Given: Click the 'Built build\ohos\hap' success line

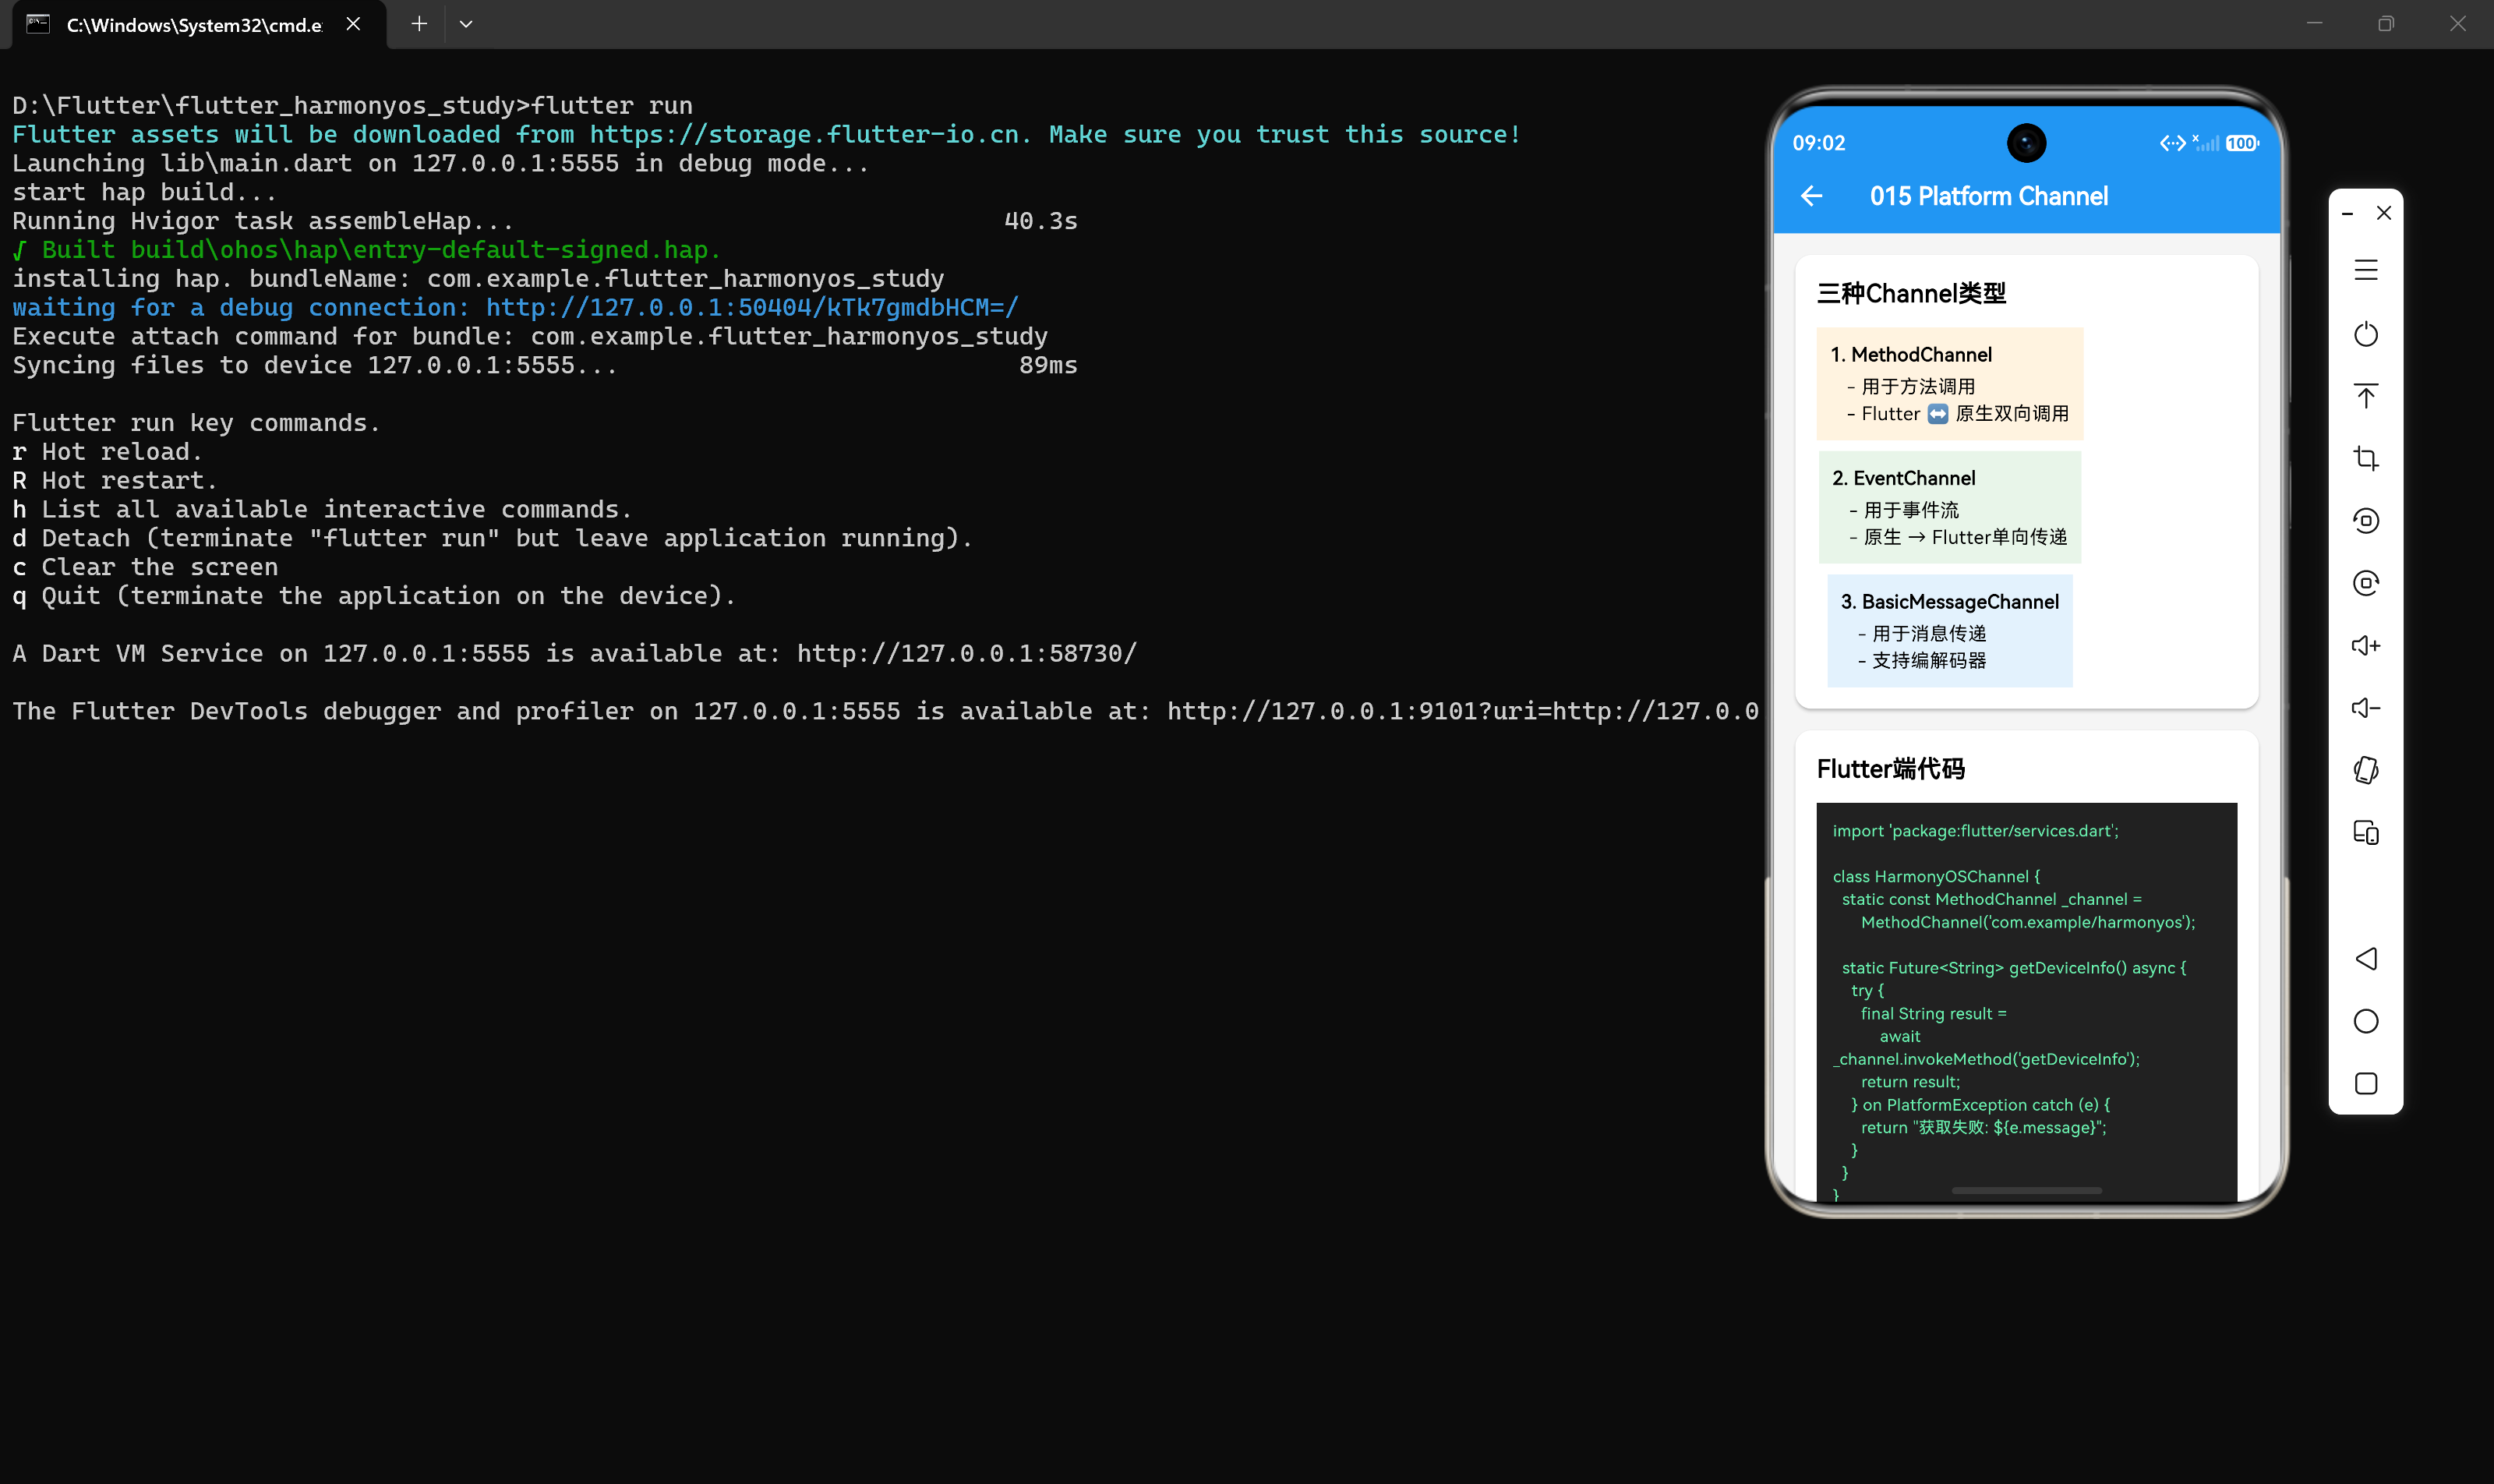Looking at the screenshot, I should point(366,250).
